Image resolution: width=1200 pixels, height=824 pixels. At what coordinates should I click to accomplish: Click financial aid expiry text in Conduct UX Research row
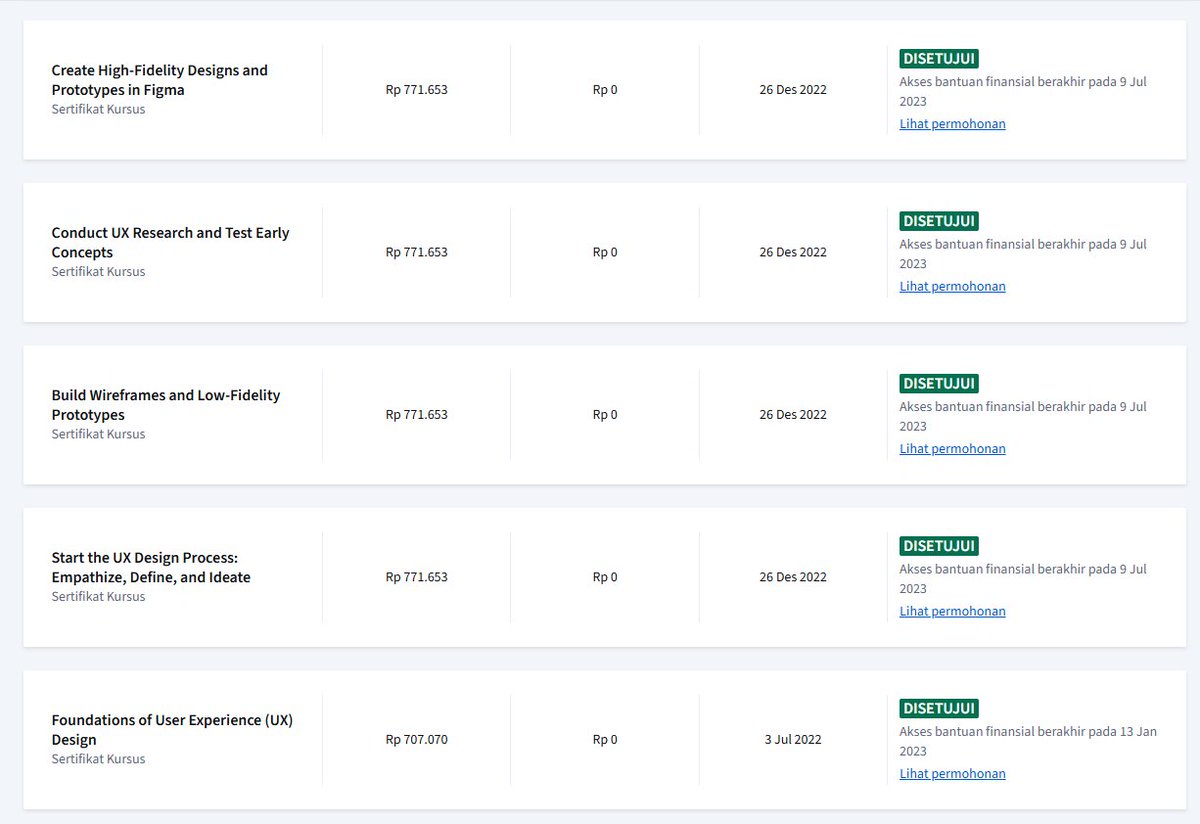coord(1023,254)
